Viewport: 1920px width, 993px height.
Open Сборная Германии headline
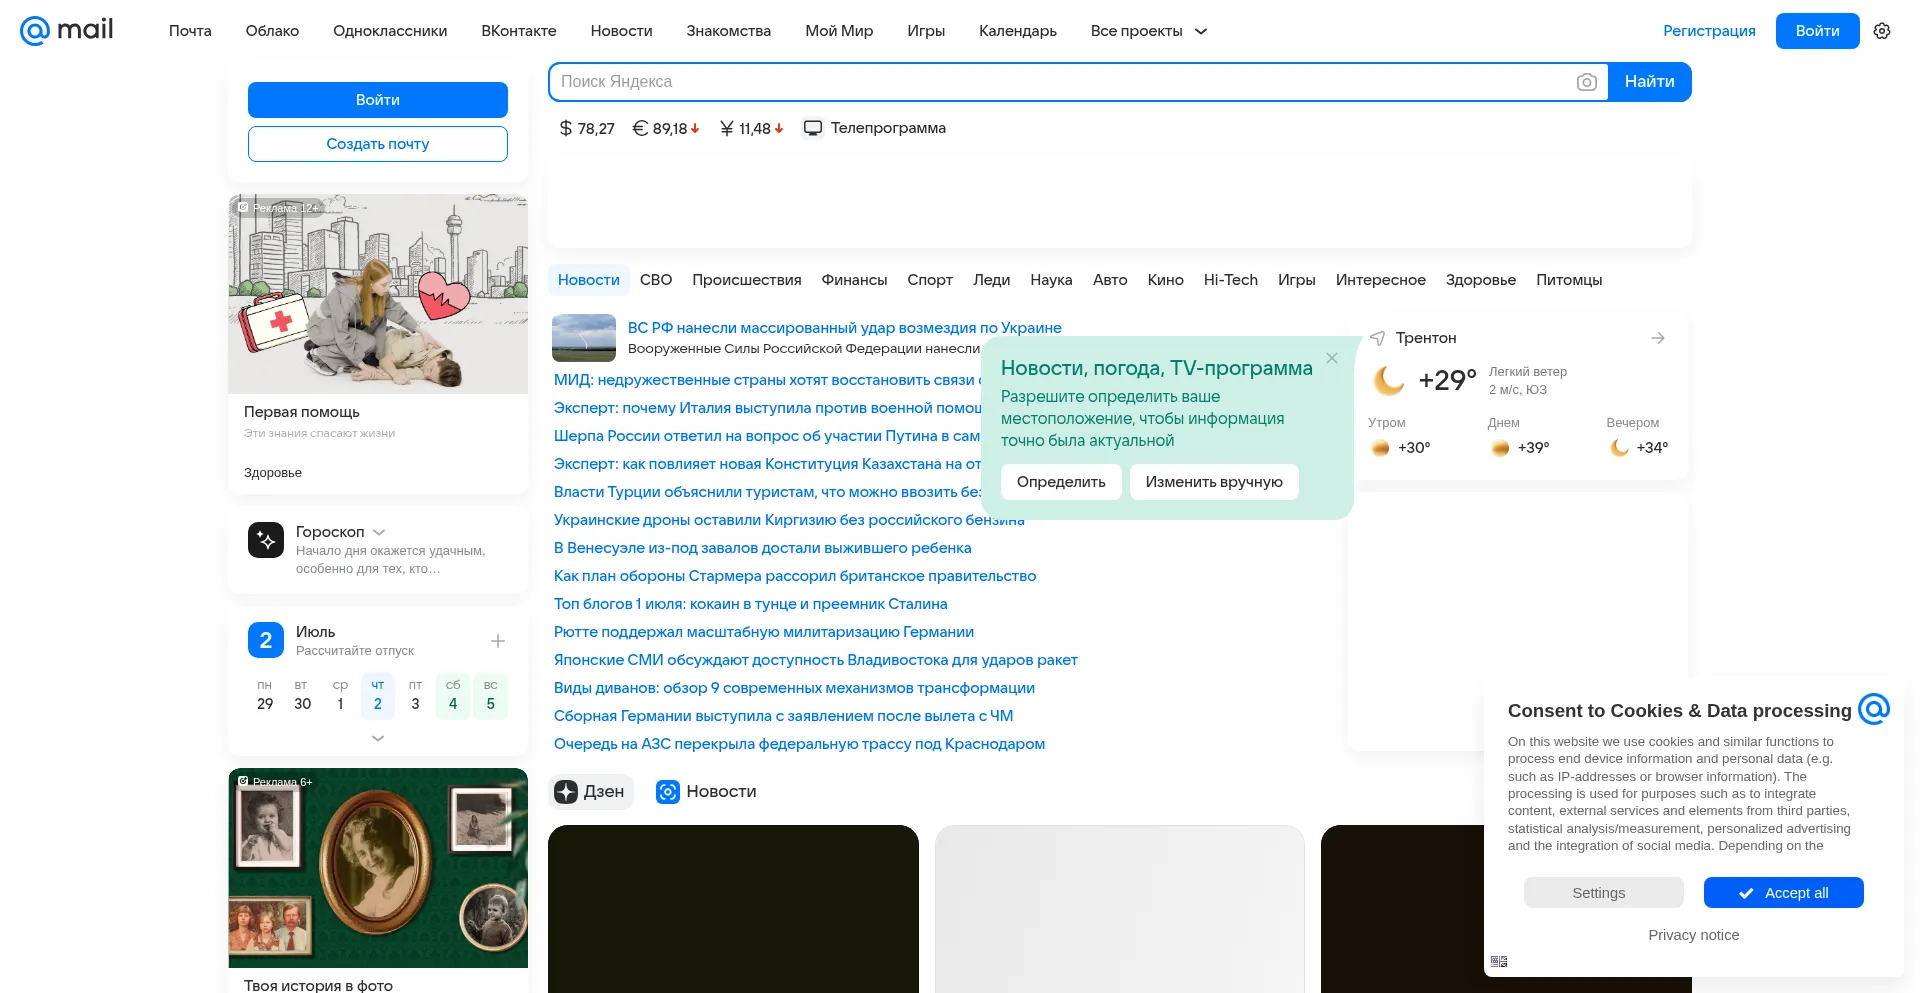pyautogui.click(x=783, y=716)
